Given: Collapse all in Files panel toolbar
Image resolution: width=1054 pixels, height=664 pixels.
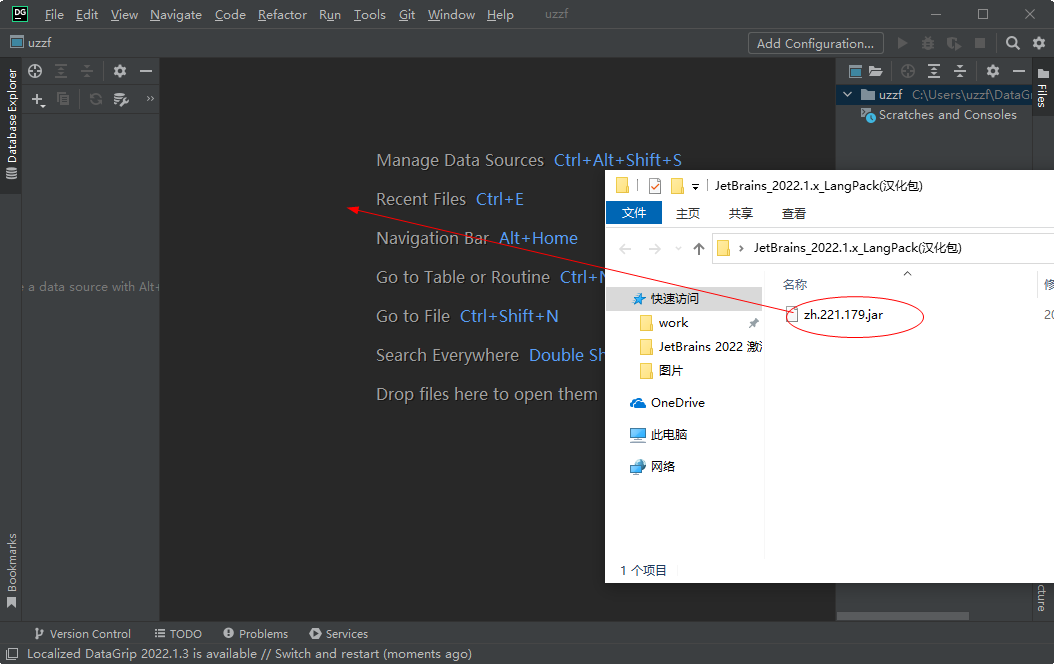Looking at the screenshot, I should pos(960,71).
